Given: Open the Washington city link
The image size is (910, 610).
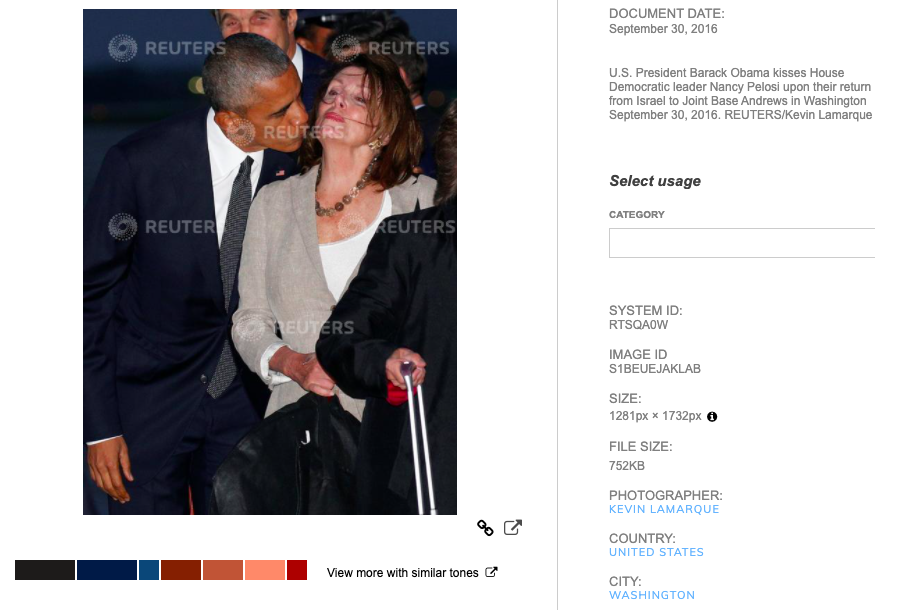Looking at the screenshot, I should [x=652, y=595].
